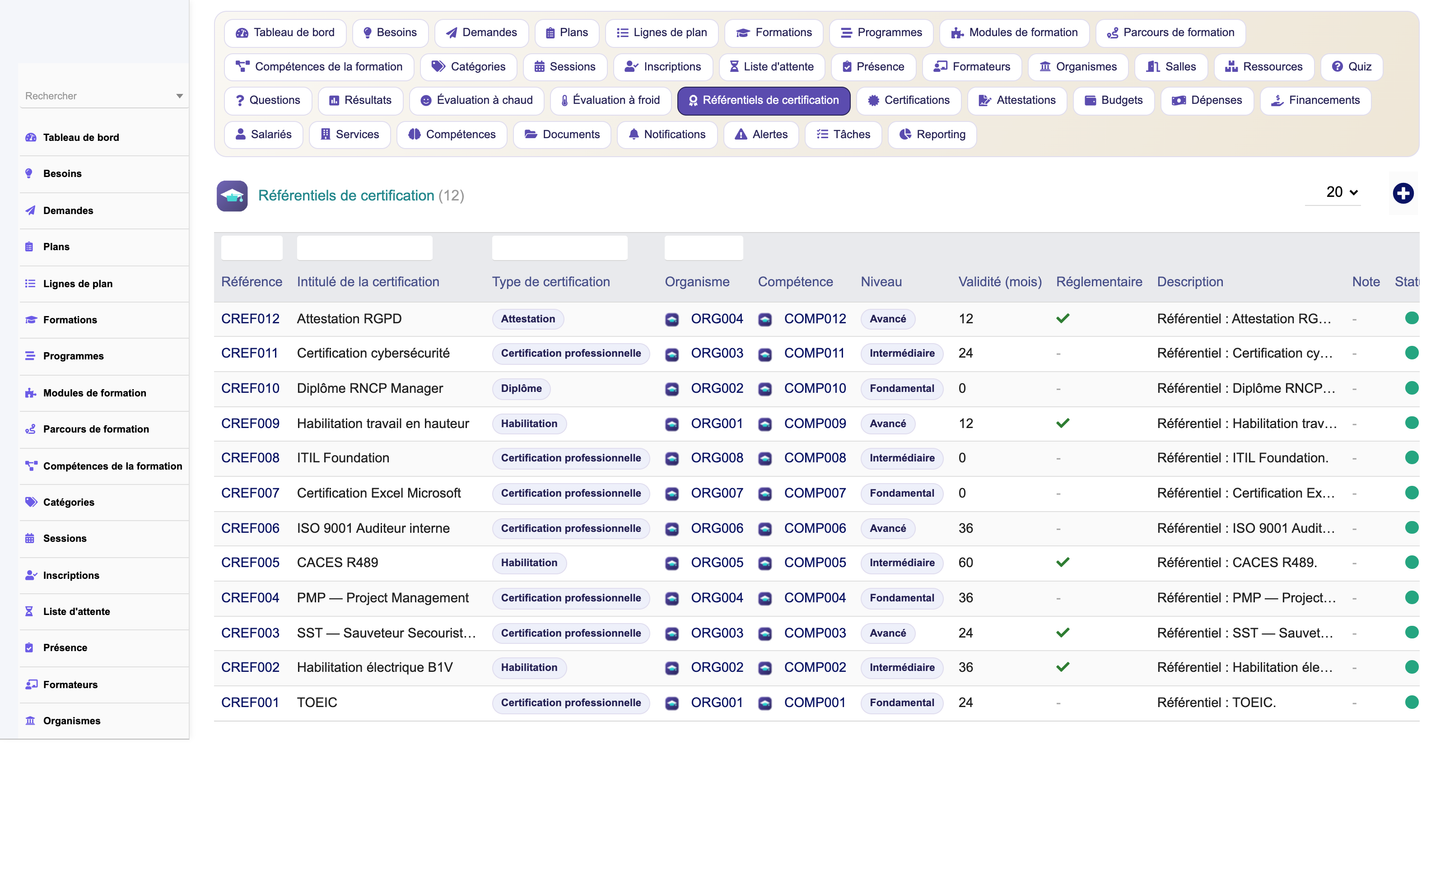The height and width of the screenshot is (894, 1445).
Task: Click the Présence icon in sidebar
Action: [29, 648]
